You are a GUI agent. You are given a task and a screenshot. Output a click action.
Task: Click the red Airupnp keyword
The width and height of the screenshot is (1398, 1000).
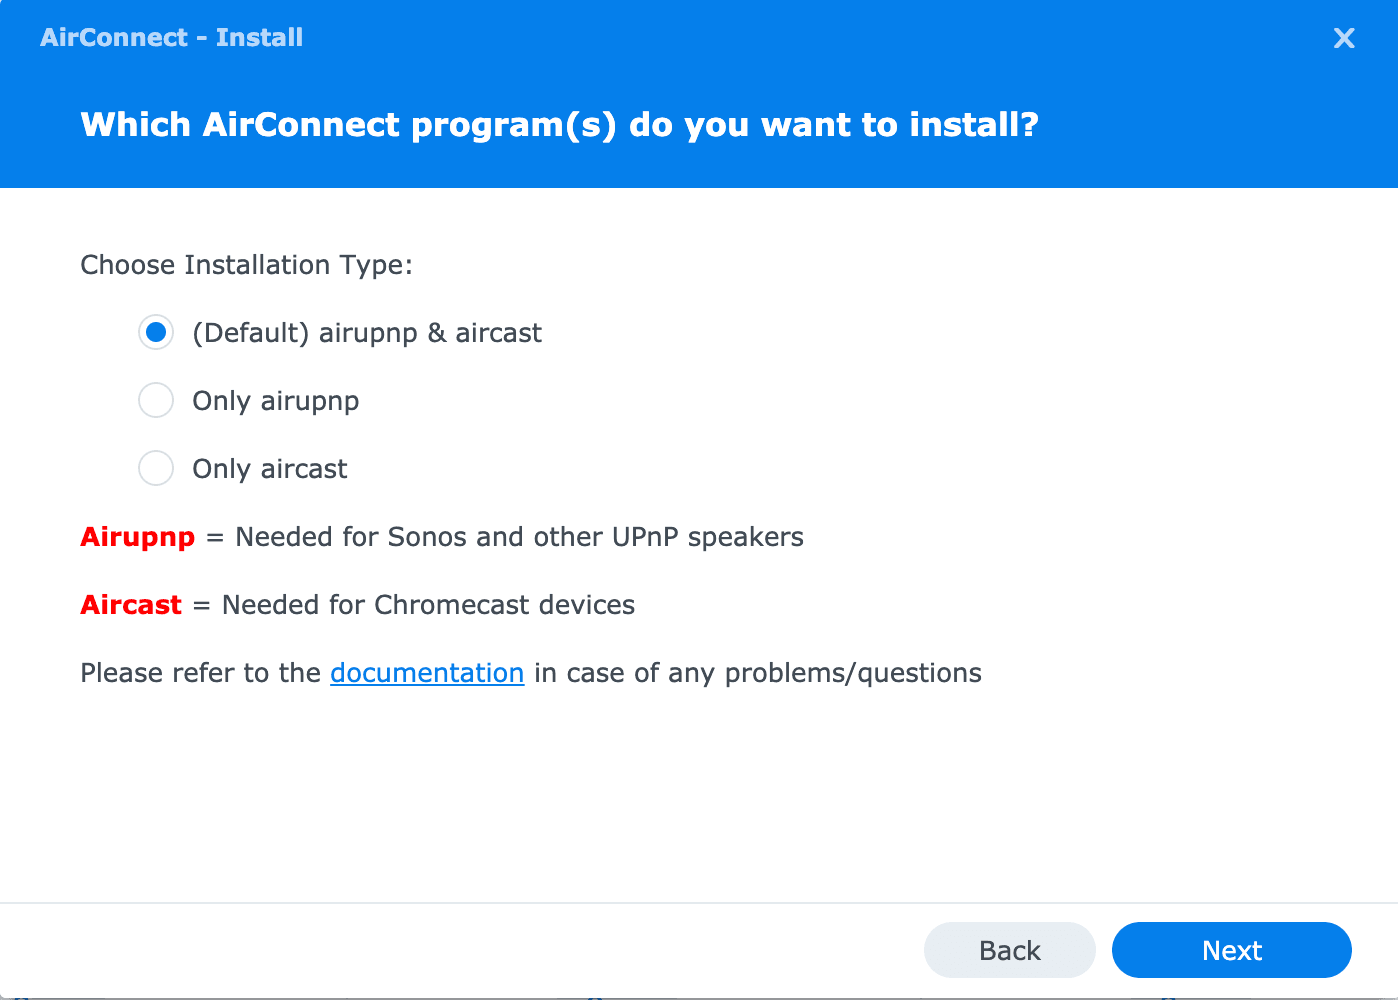(x=138, y=537)
